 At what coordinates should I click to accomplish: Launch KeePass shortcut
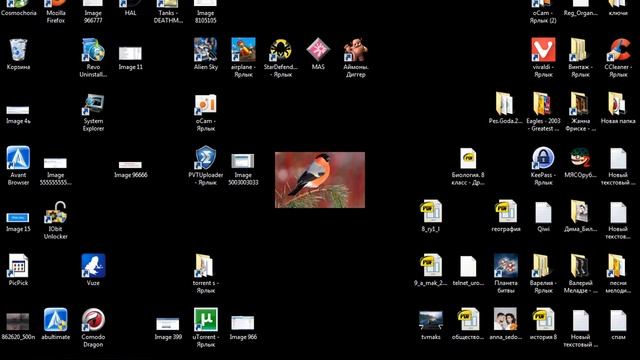[x=543, y=158]
